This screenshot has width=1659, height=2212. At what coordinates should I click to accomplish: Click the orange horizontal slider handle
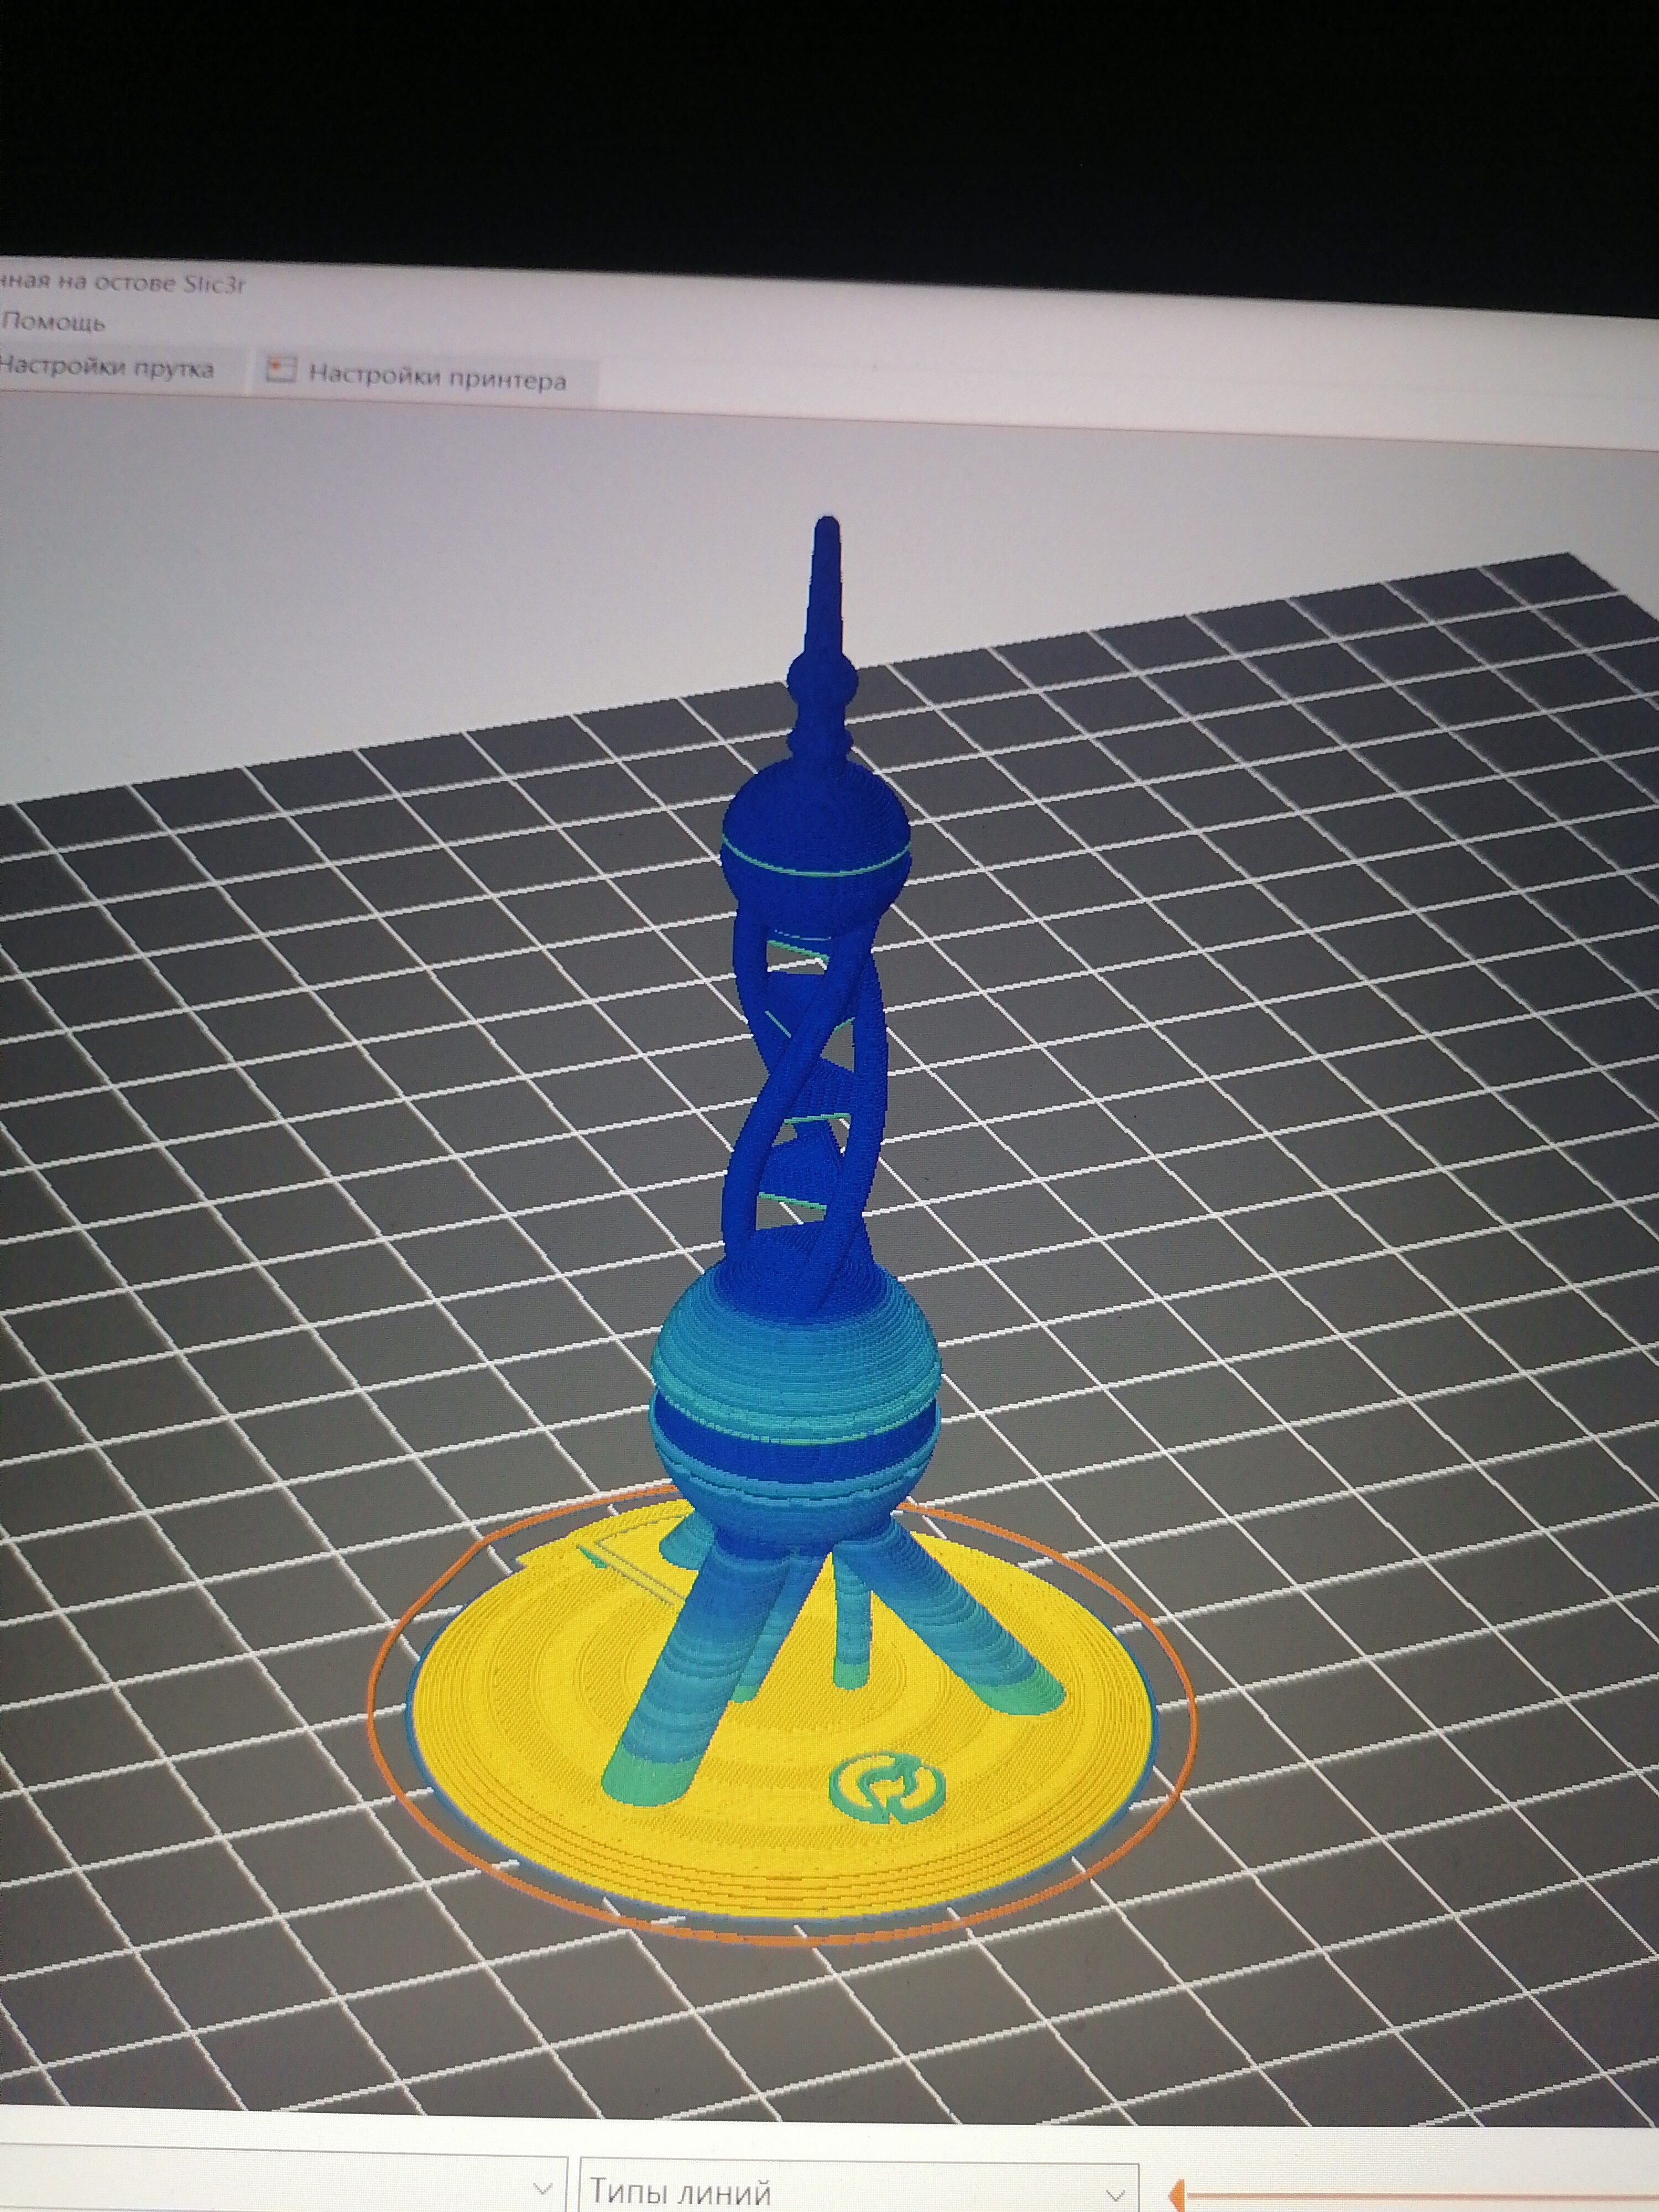pos(1180,2196)
